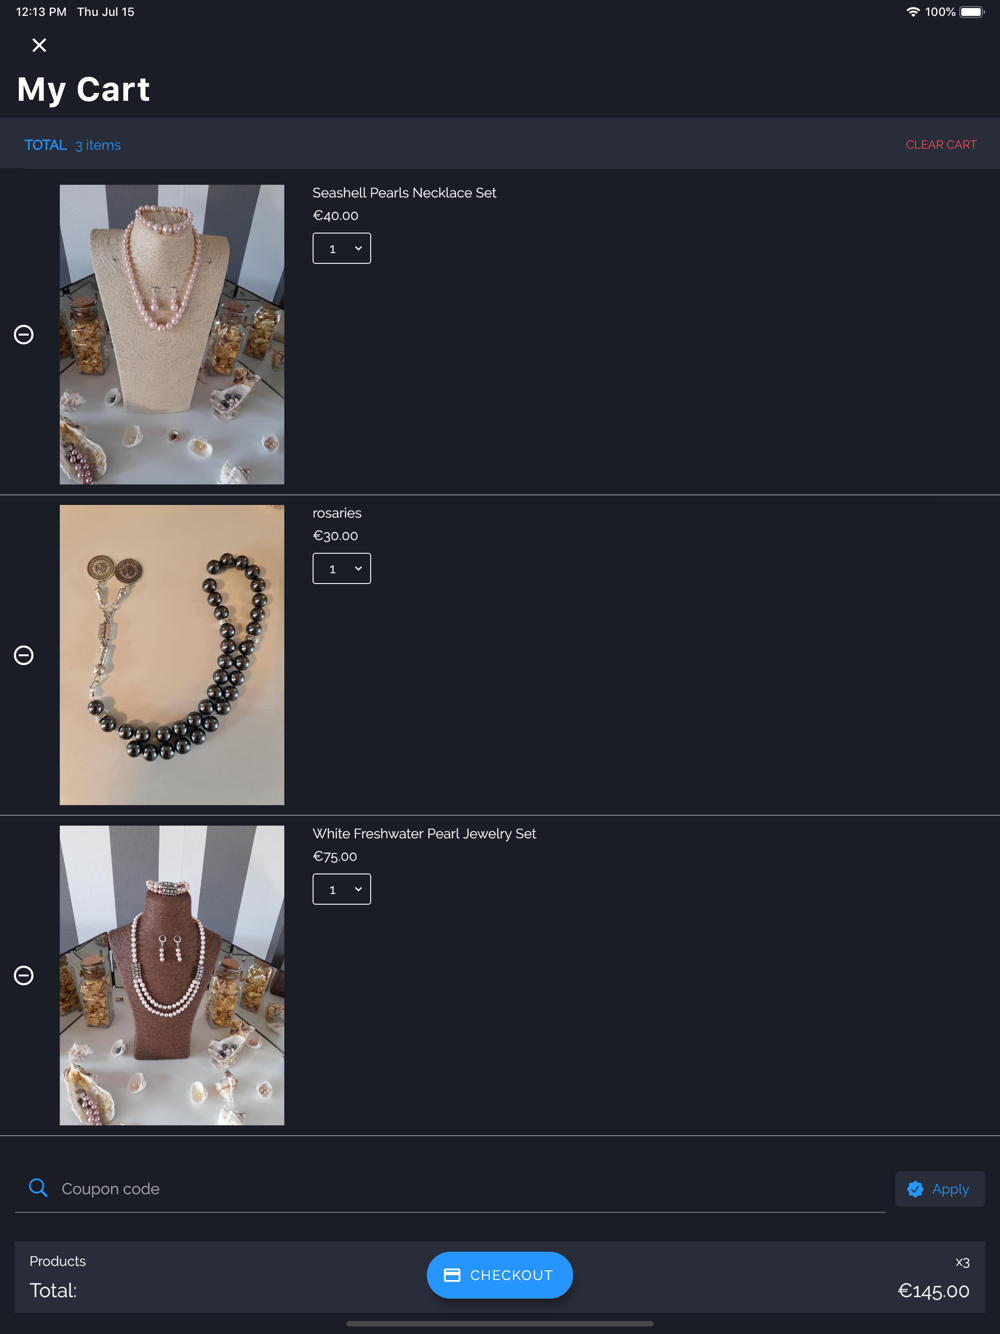Viewport: 1000px width, 1334px height.
Task: Open White Freshwater Pearl set image
Action: coord(172,975)
